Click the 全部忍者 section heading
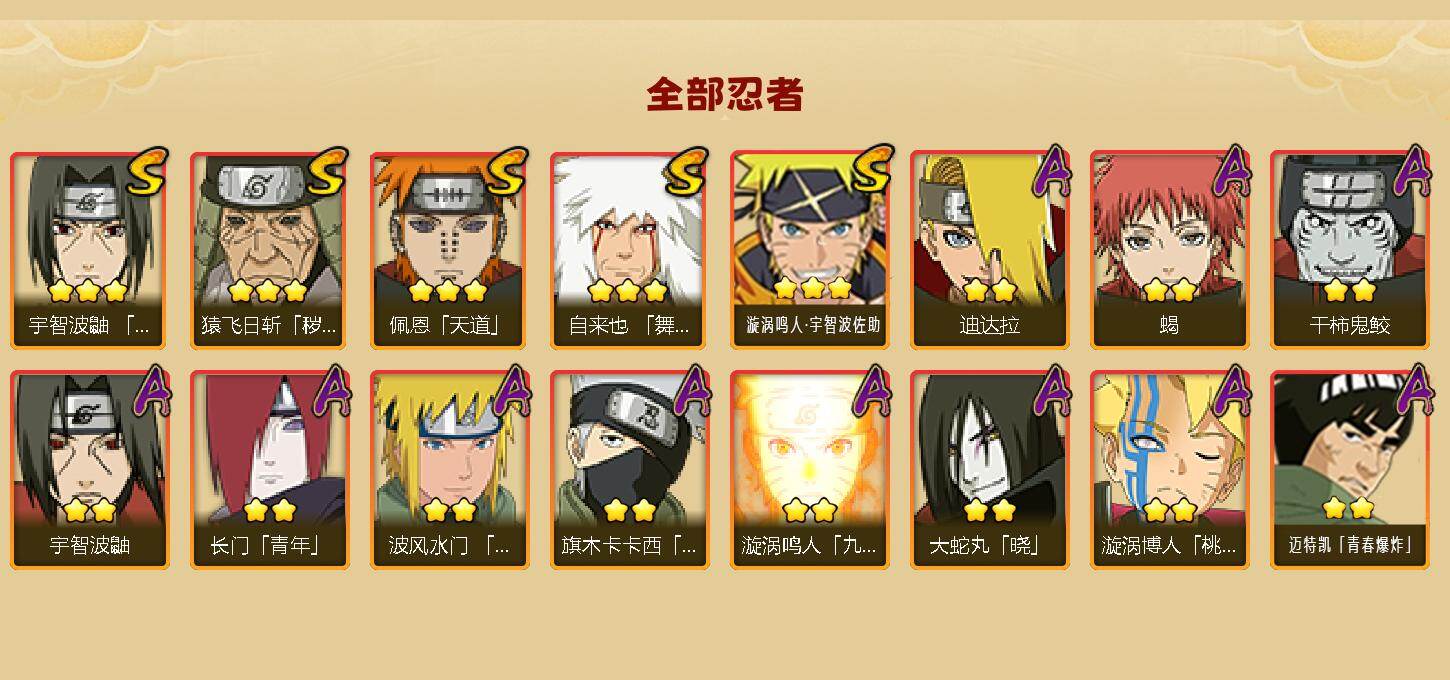Viewport: 1450px width, 680px height. click(725, 95)
